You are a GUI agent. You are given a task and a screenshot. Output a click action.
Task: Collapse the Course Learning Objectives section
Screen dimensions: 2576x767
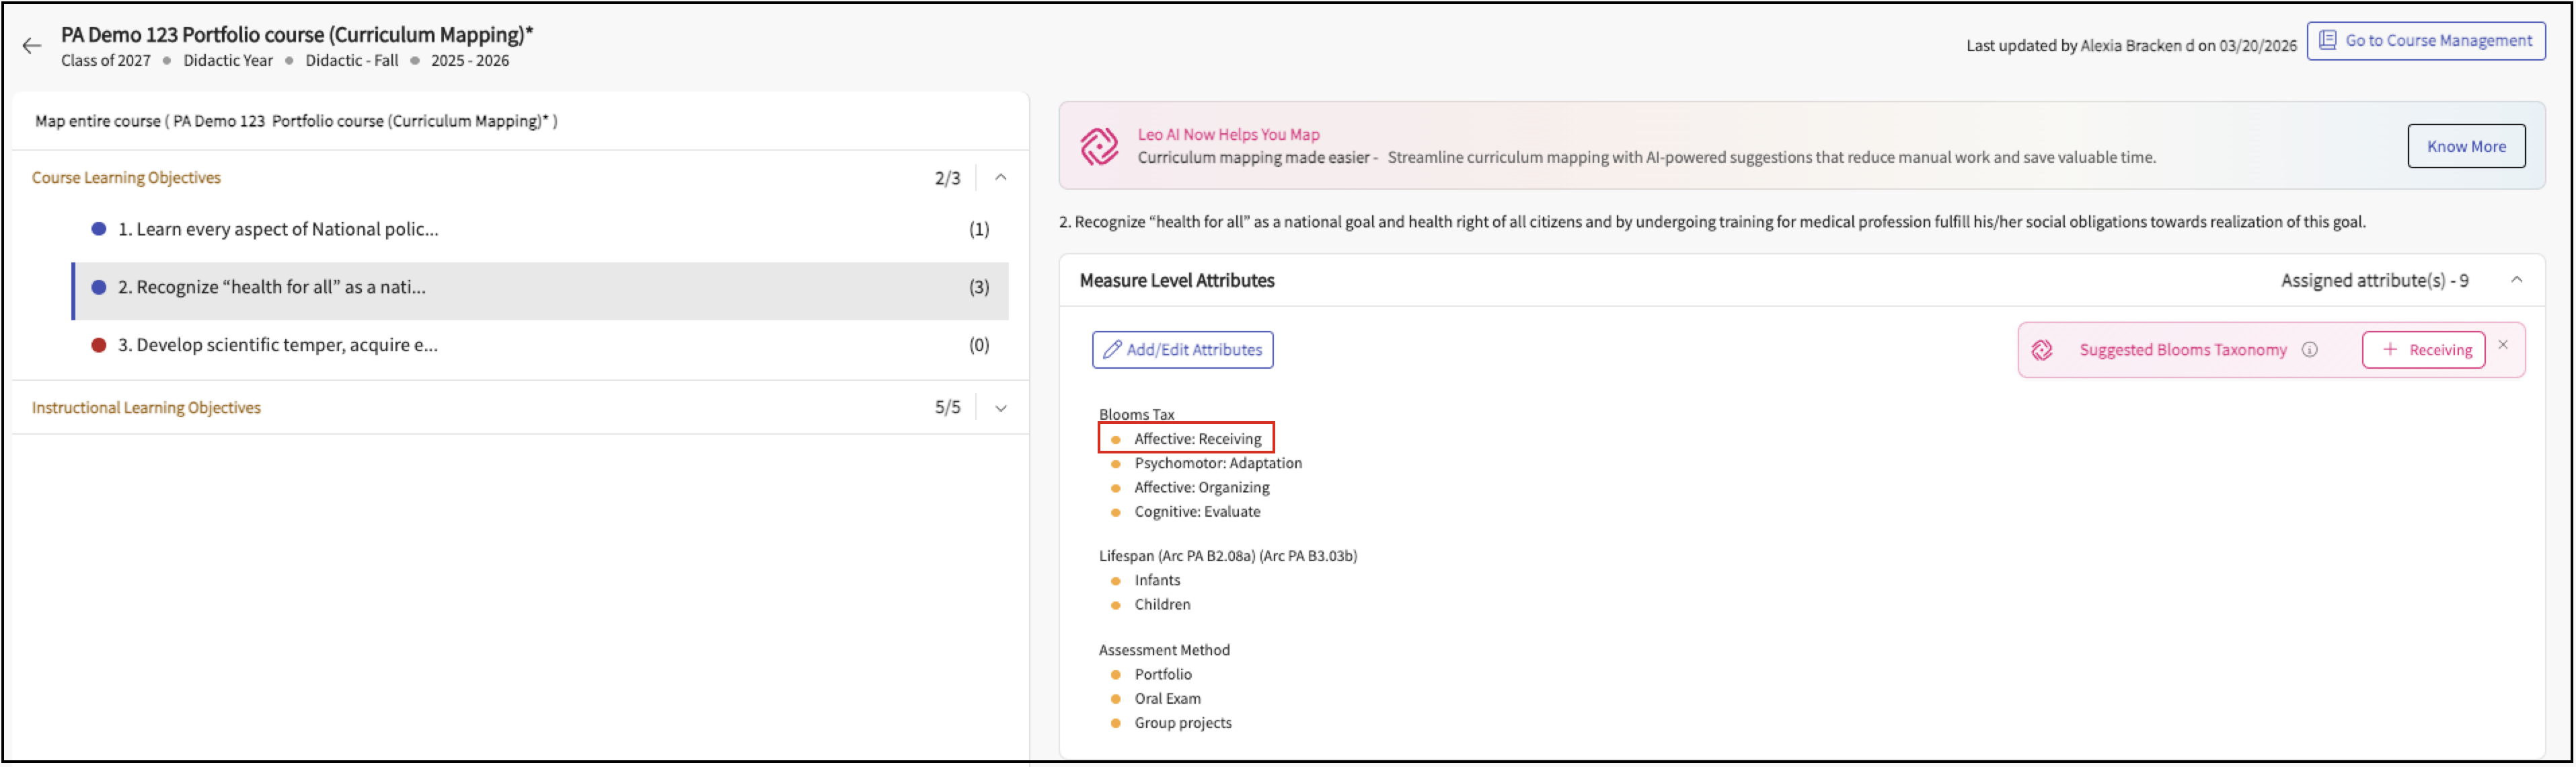point(1000,178)
